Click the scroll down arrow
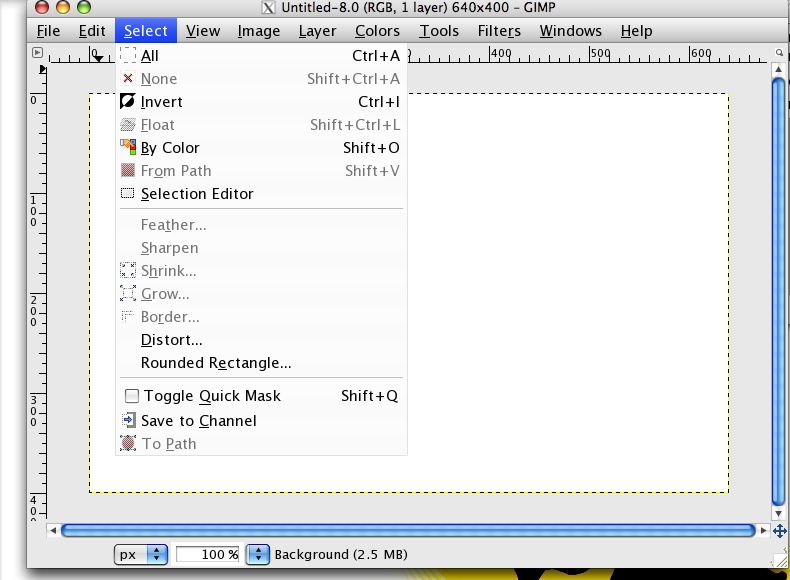Image resolution: width=790 pixels, height=580 pixels. tap(778, 513)
